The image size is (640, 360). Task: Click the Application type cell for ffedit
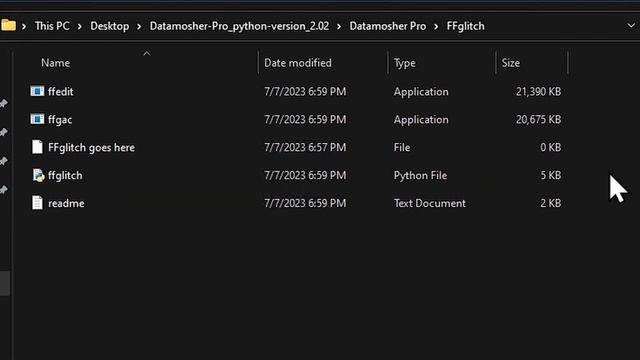[421, 91]
